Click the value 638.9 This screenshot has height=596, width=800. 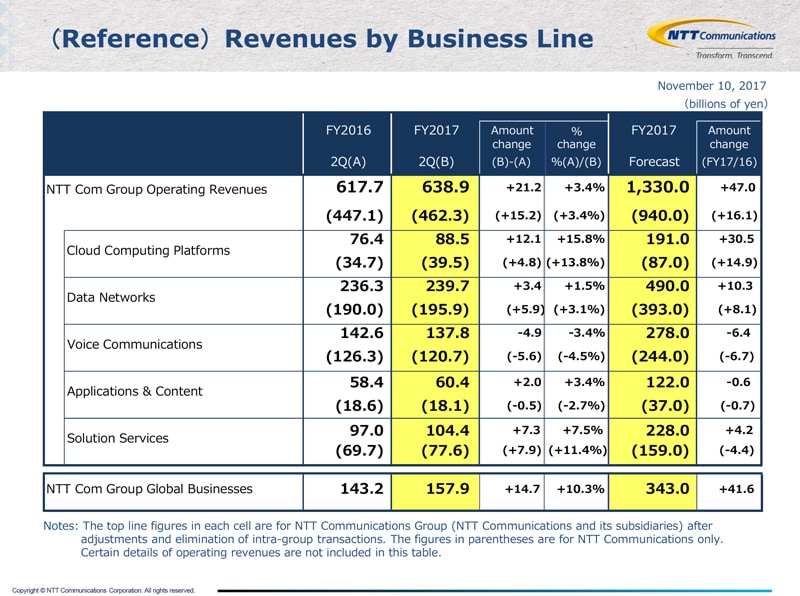coord(445,187)
